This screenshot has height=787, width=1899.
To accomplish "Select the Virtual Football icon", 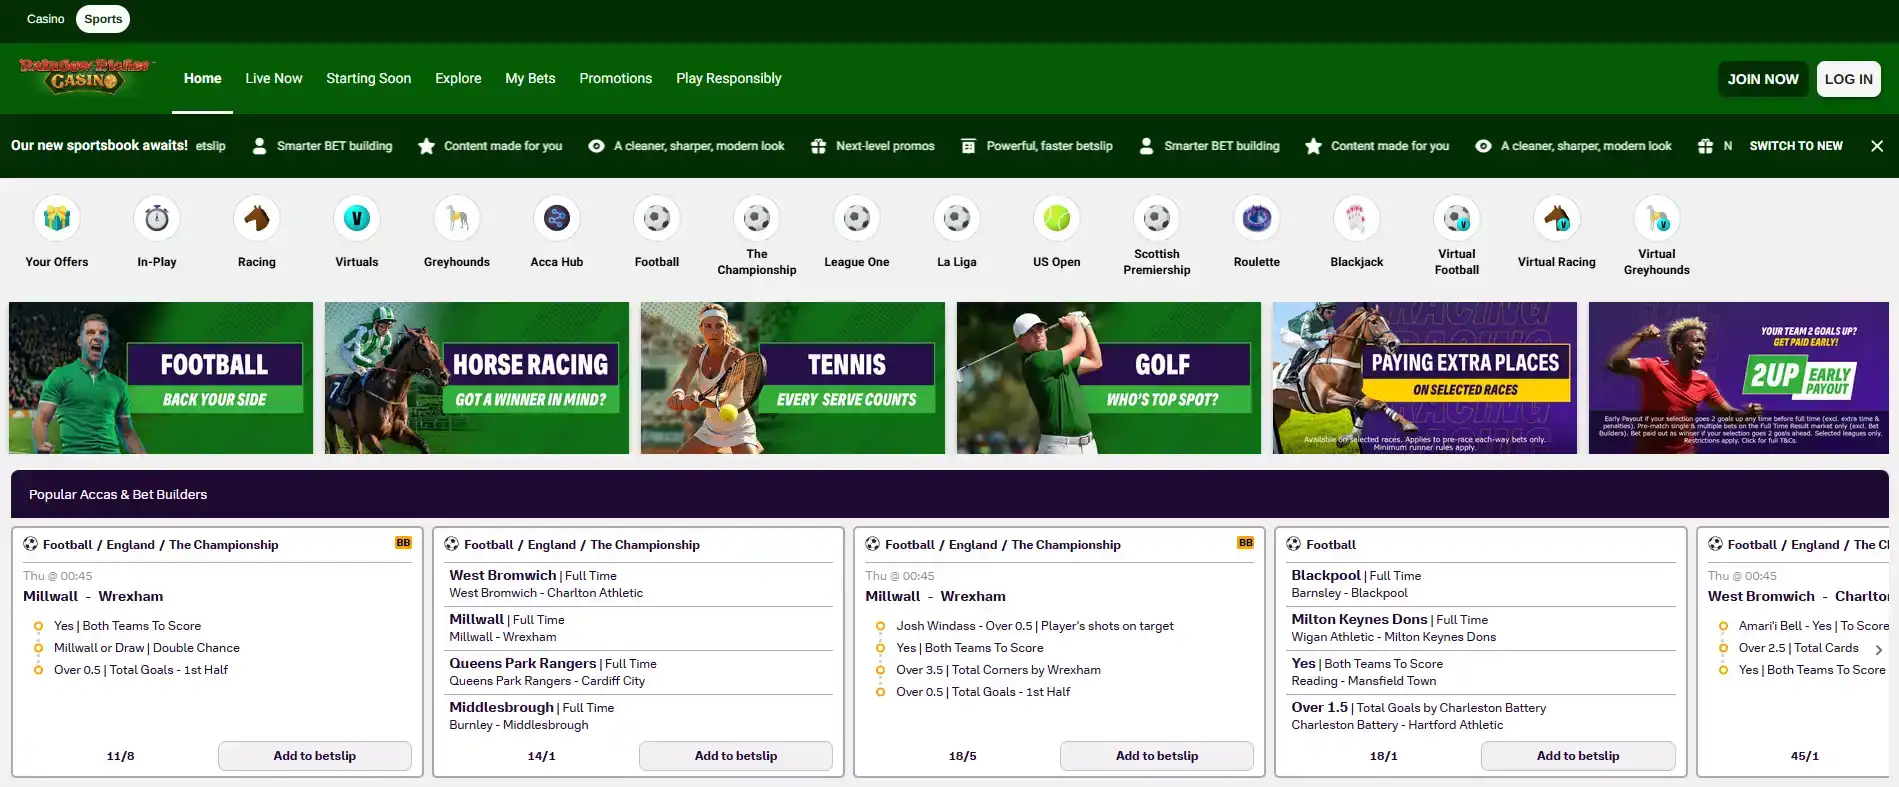I will coord(1457,218).
